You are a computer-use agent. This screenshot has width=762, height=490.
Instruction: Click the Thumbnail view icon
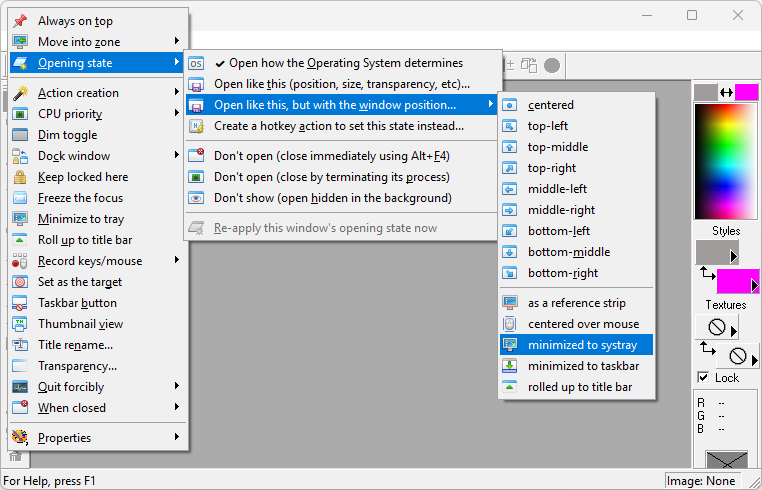[20, 324]
